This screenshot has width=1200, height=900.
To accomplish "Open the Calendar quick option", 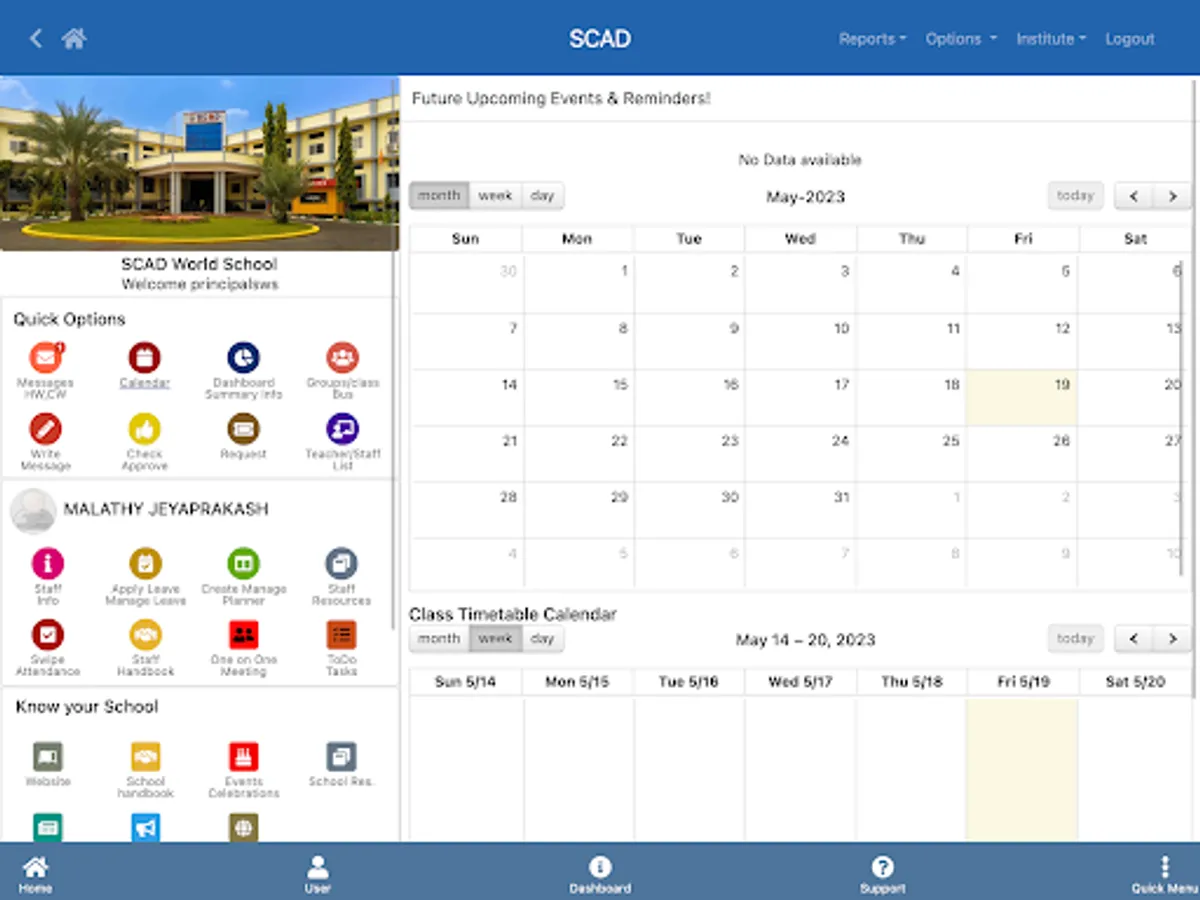I will click(x=144, y=358).
